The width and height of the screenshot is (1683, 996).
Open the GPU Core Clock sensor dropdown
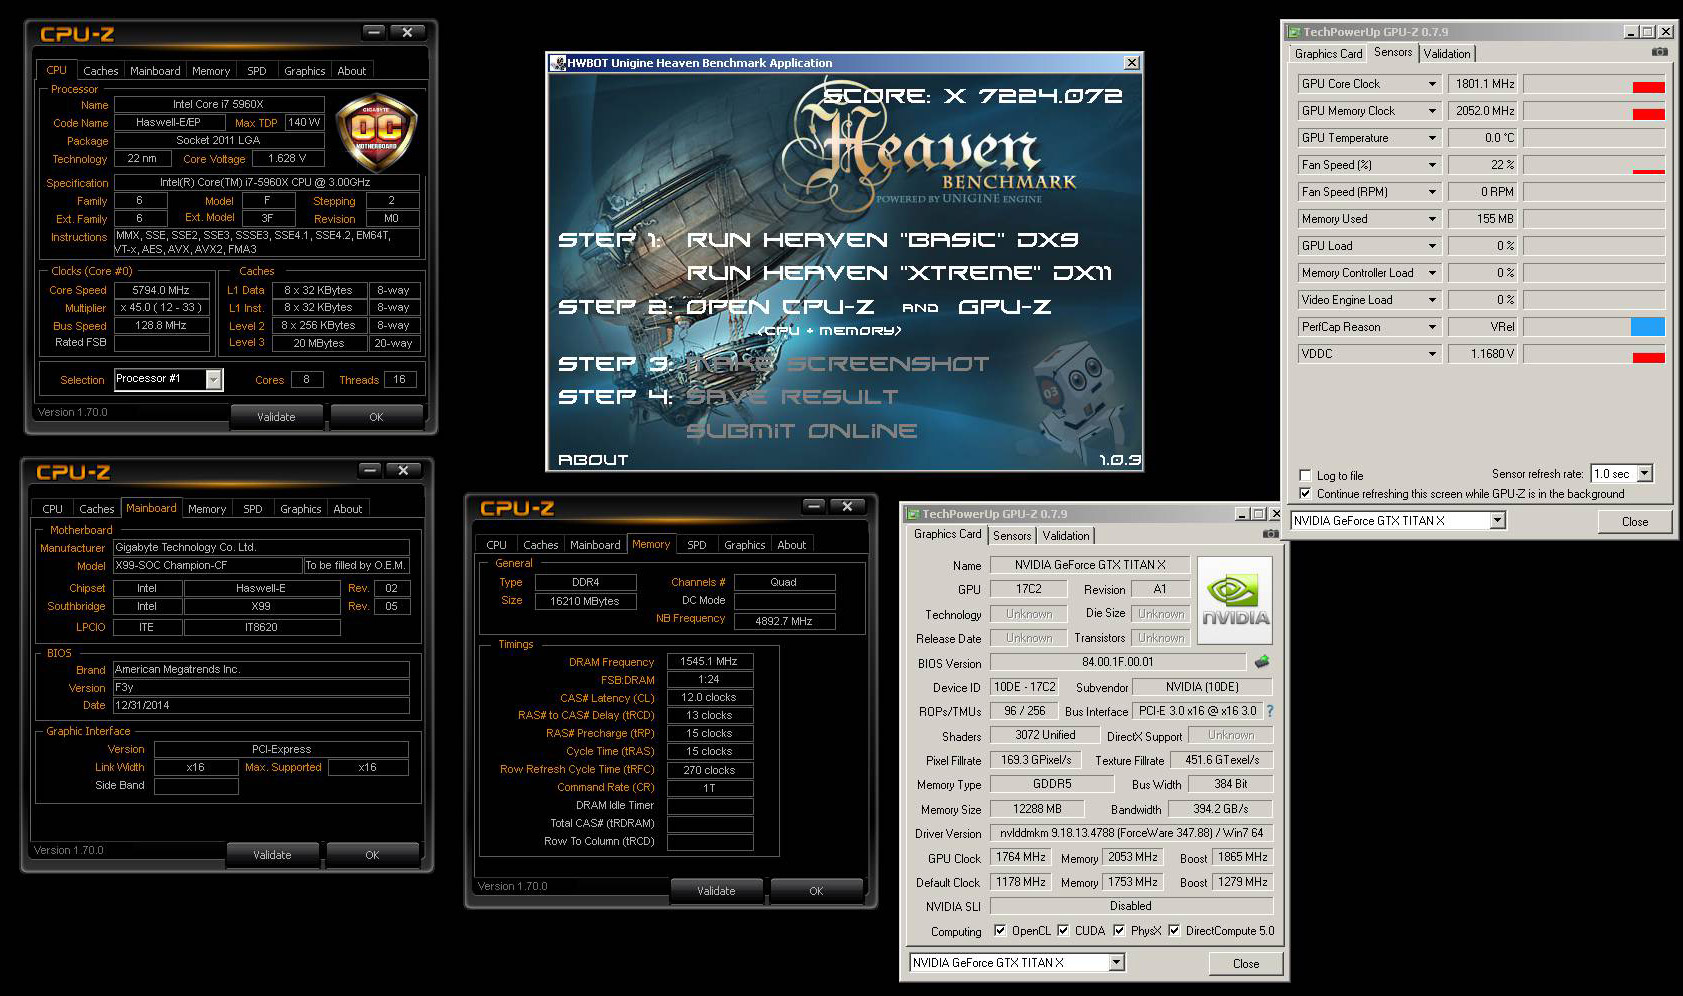(1432, 84)
